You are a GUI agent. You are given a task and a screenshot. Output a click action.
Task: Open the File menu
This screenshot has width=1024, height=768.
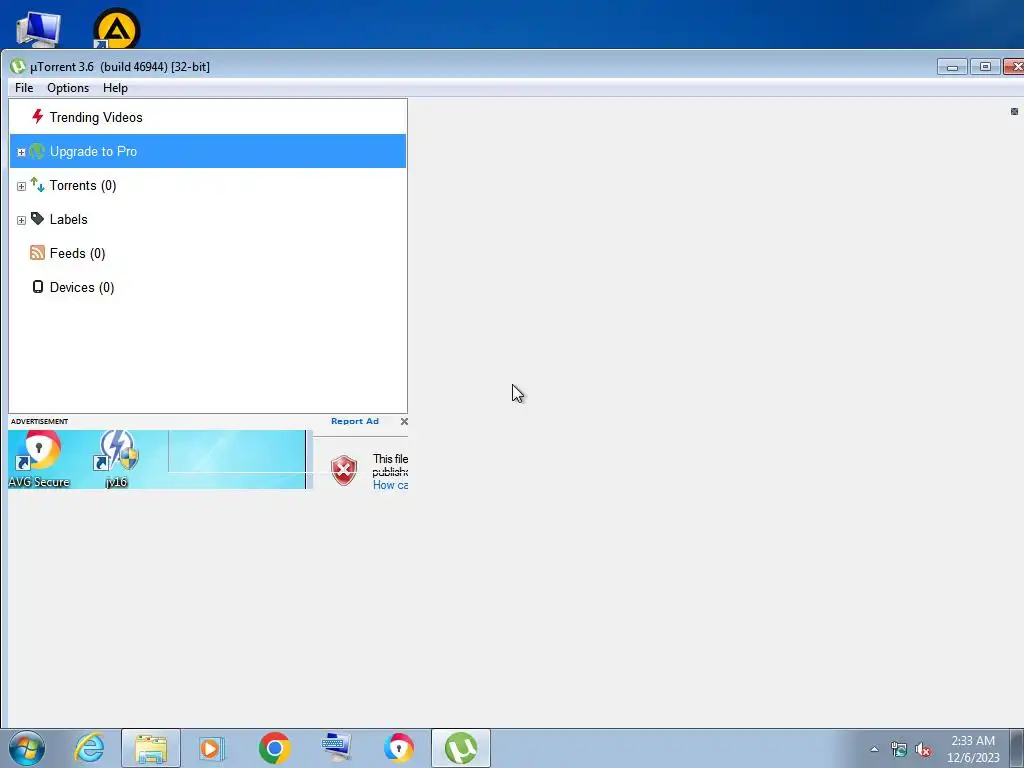tap(24, 88)
